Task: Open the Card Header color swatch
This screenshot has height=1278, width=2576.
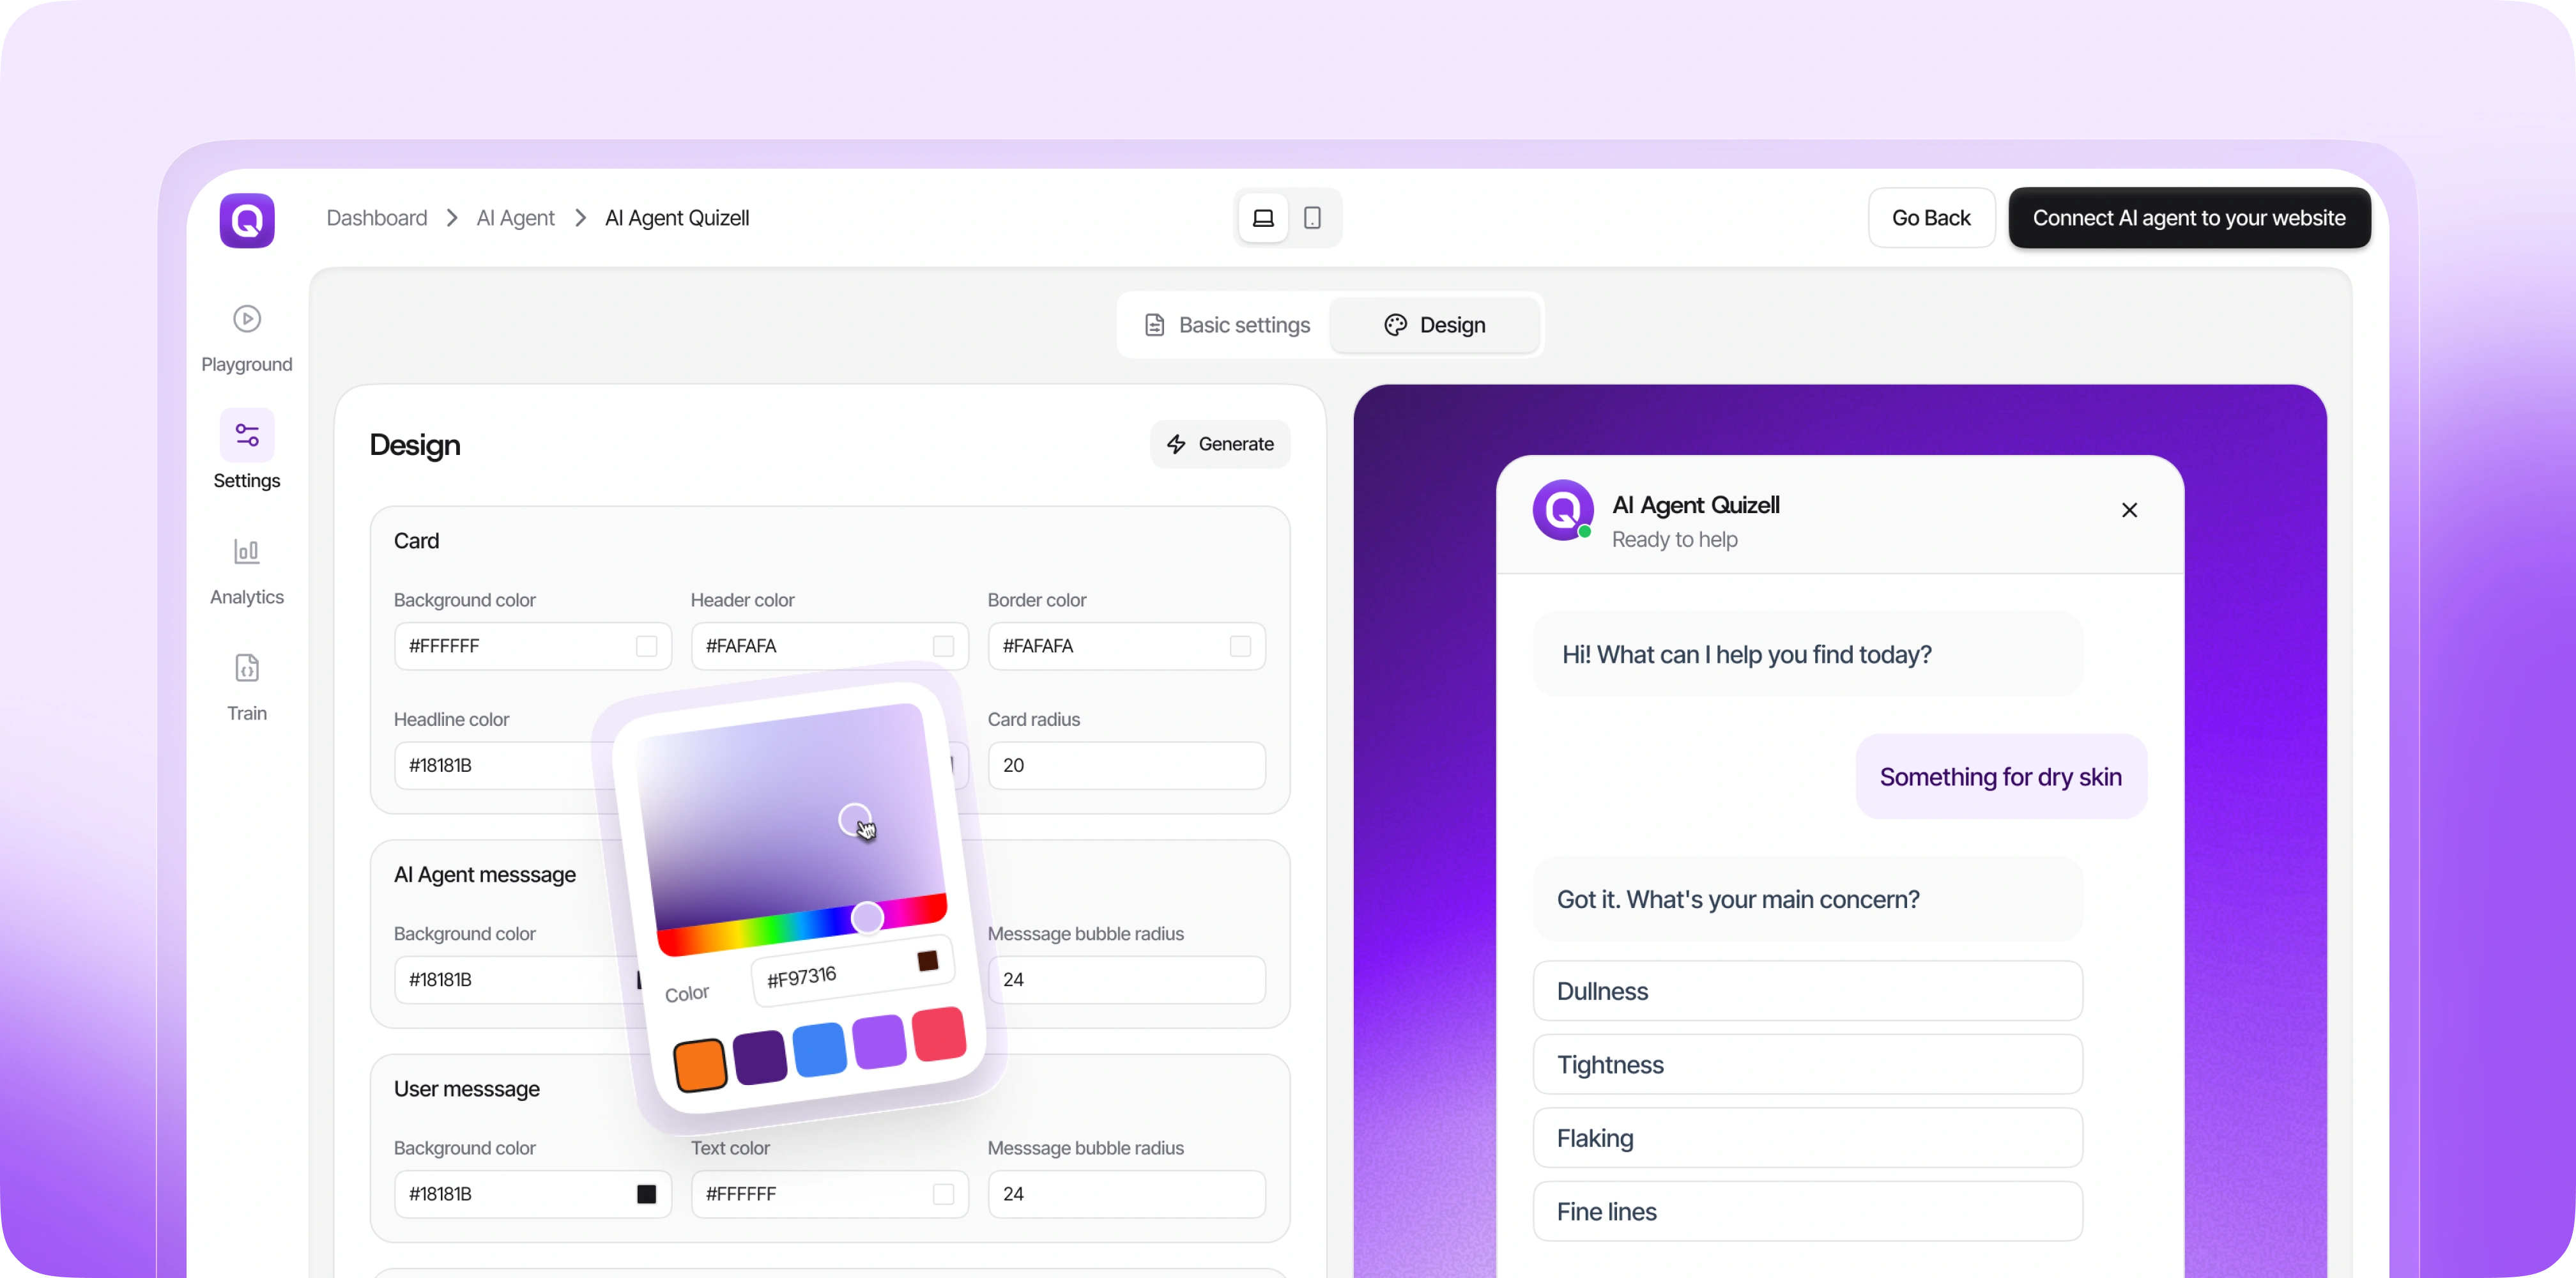Action: point(943,646)
